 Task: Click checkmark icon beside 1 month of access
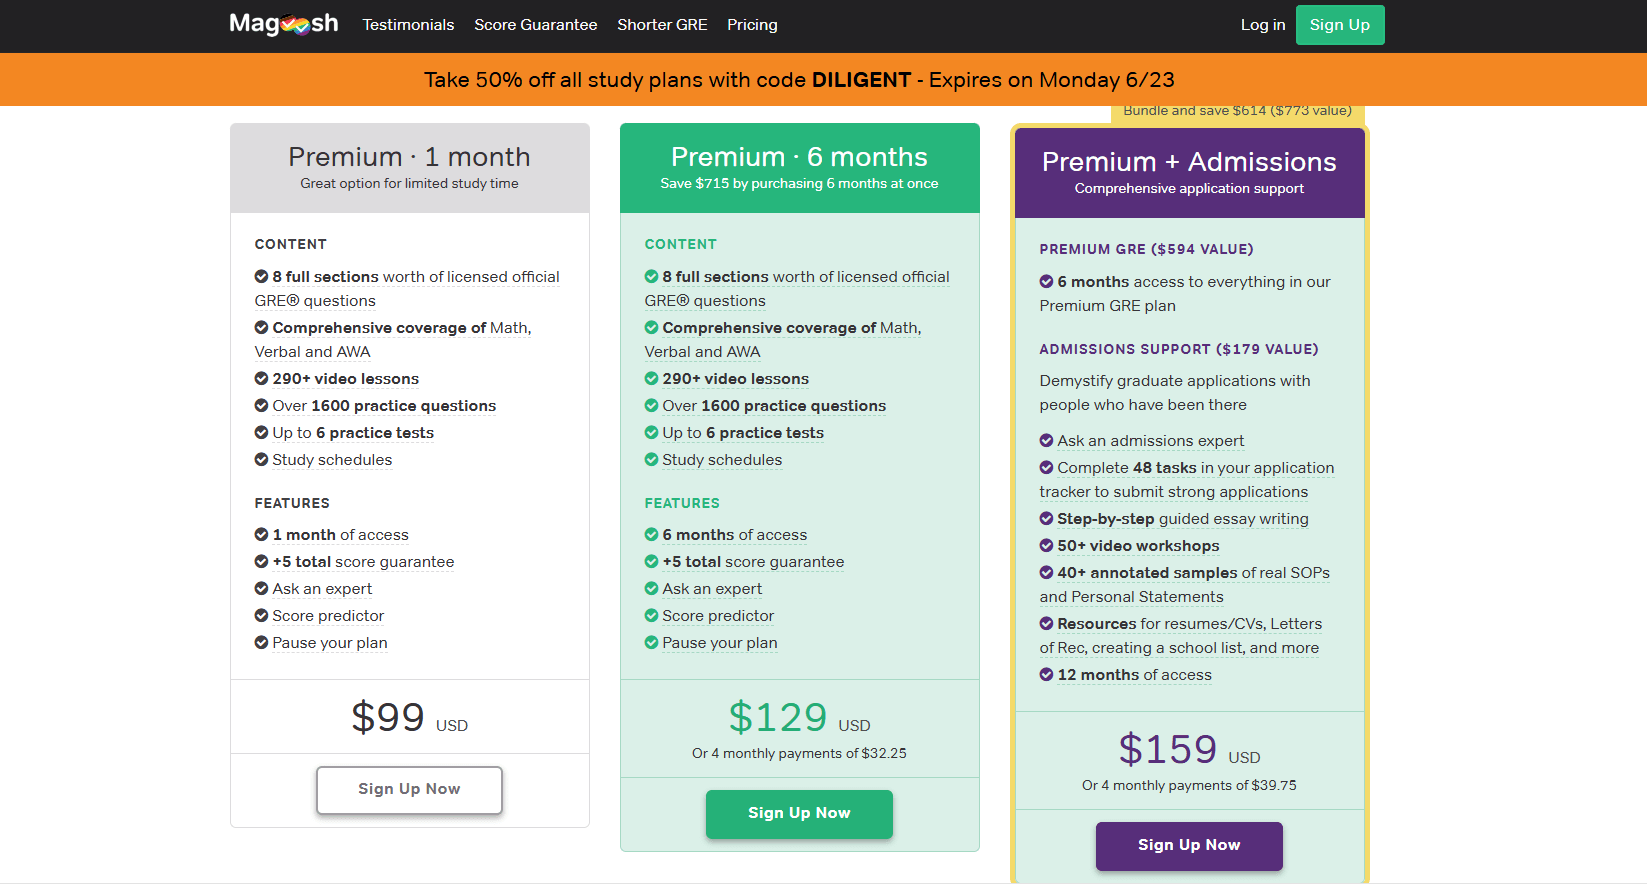[x=261, y=535]
